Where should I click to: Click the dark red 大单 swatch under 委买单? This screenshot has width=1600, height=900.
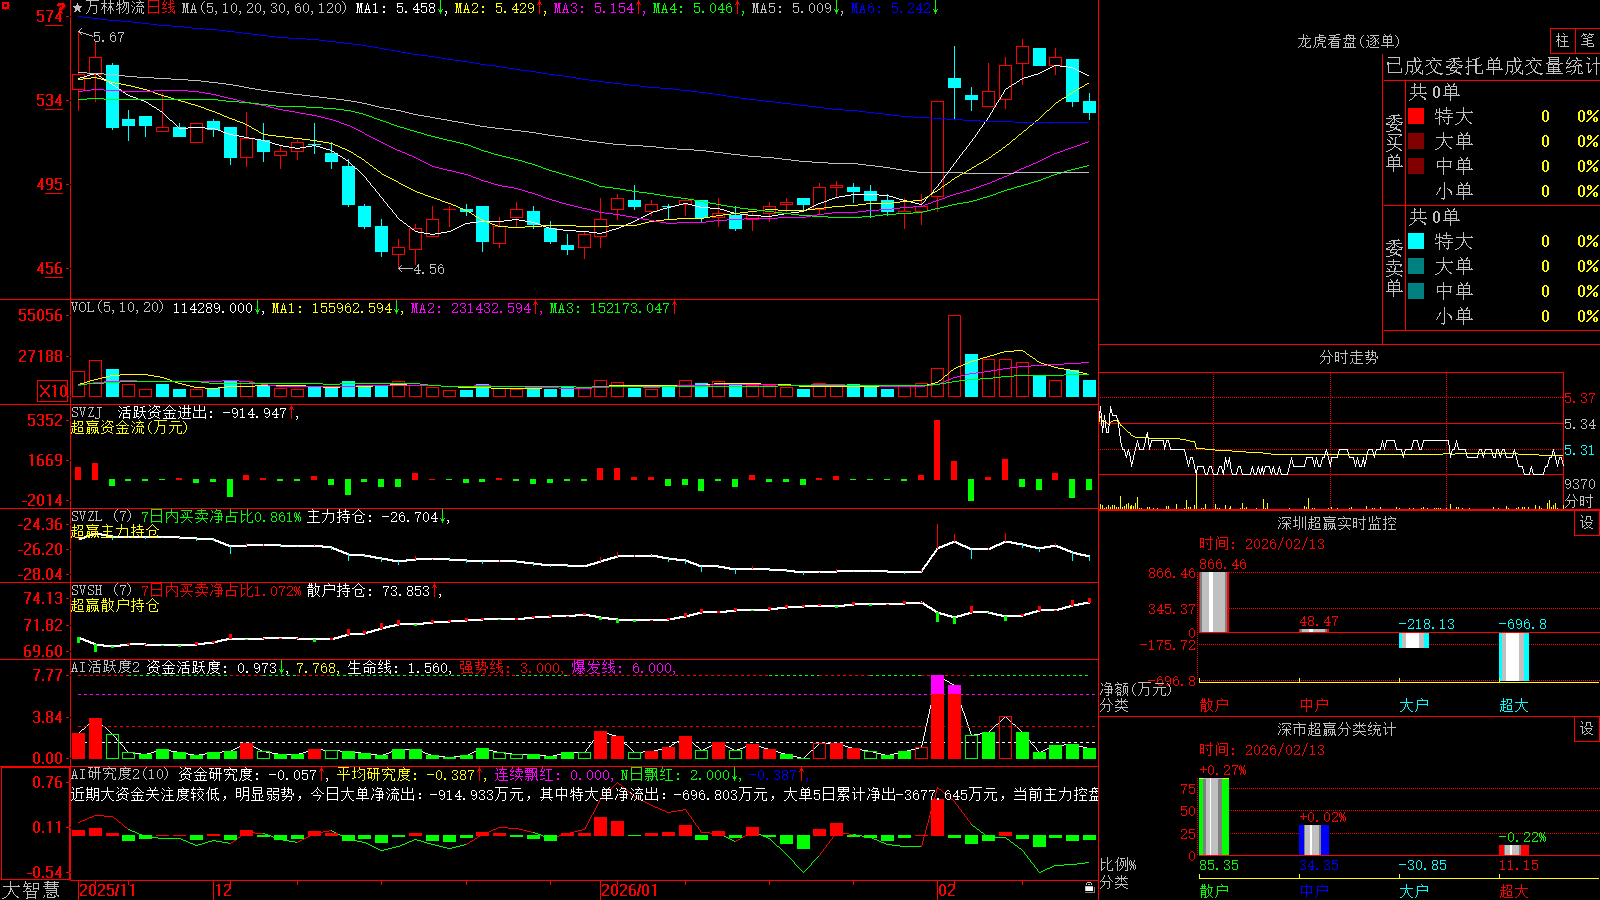pyautogui.click(x=1416, y=141)
